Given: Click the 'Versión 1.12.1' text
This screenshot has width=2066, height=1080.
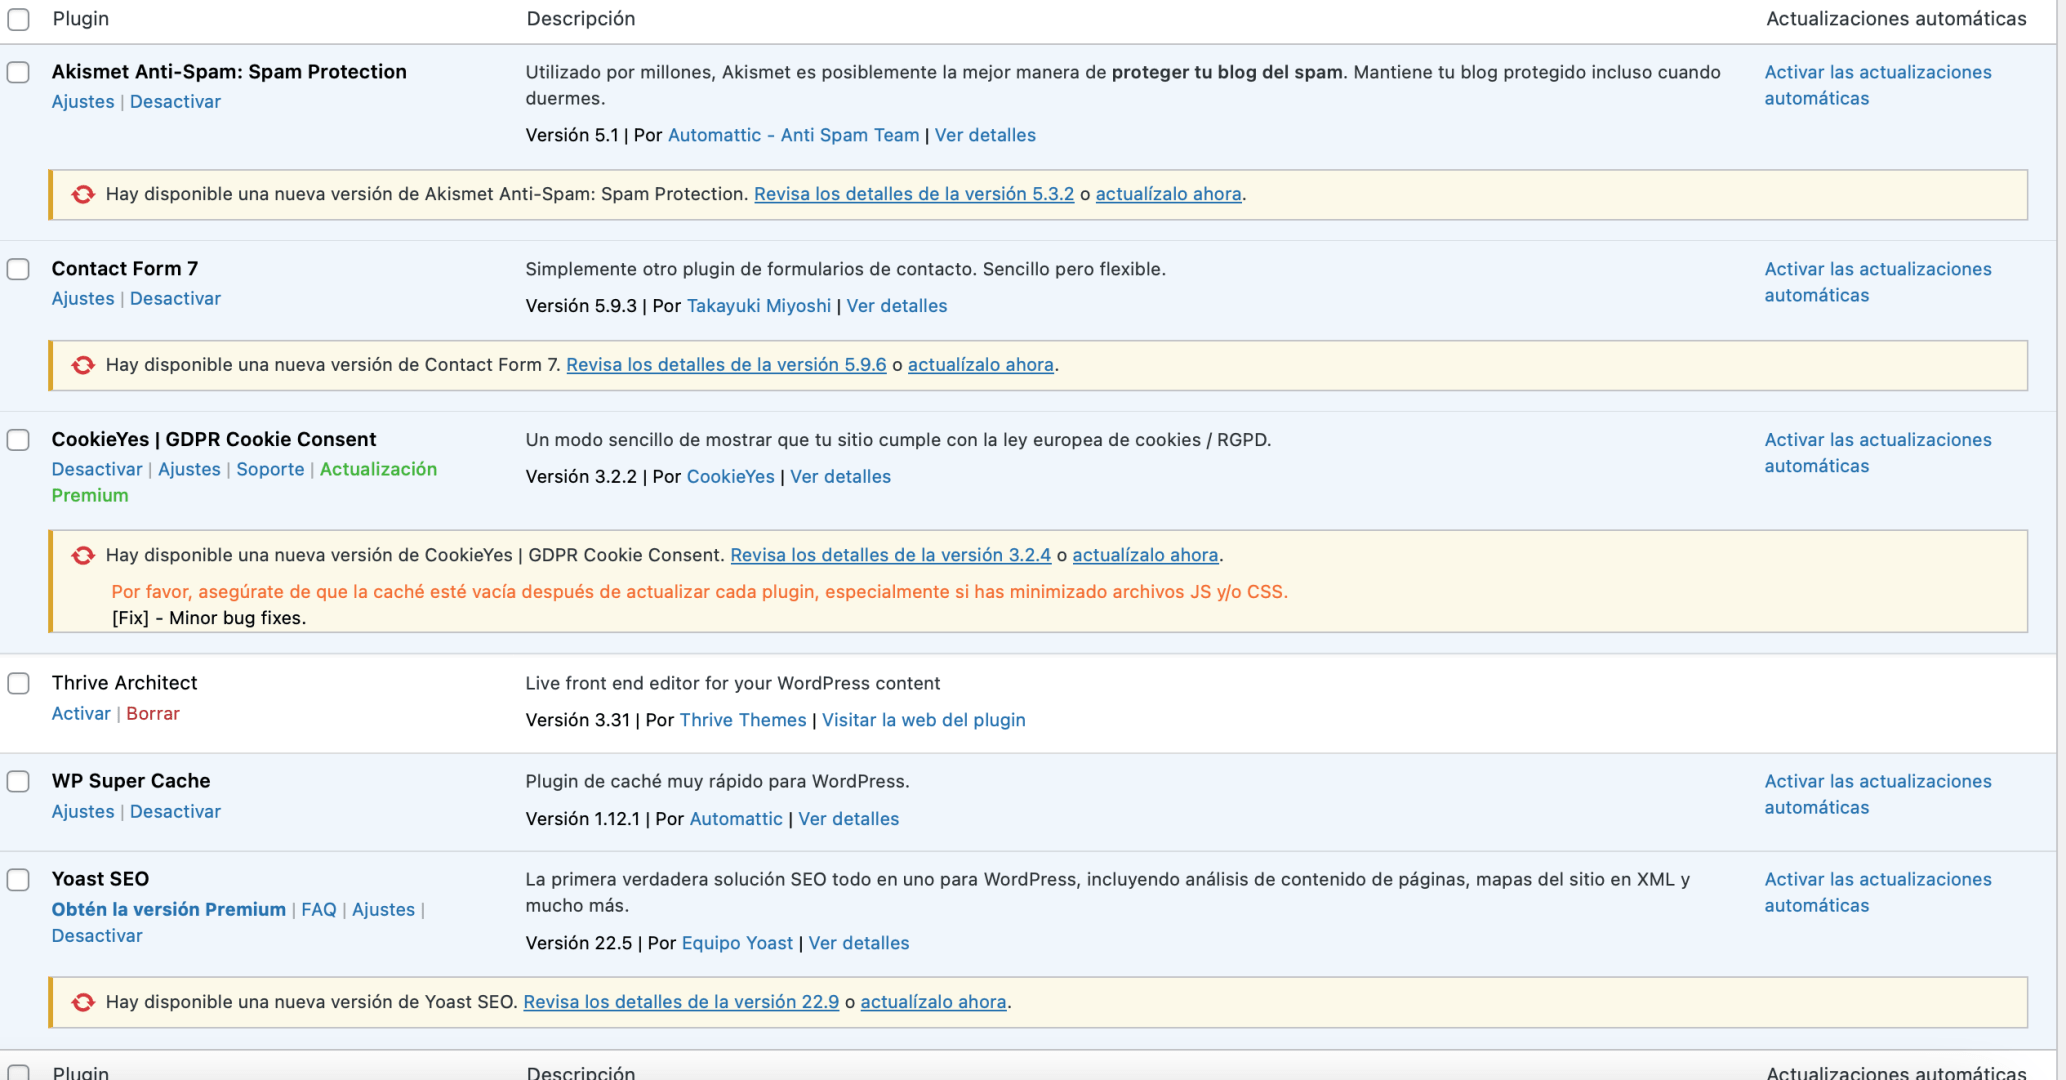Looking at the screenshot, I should [x=582, y=819].
